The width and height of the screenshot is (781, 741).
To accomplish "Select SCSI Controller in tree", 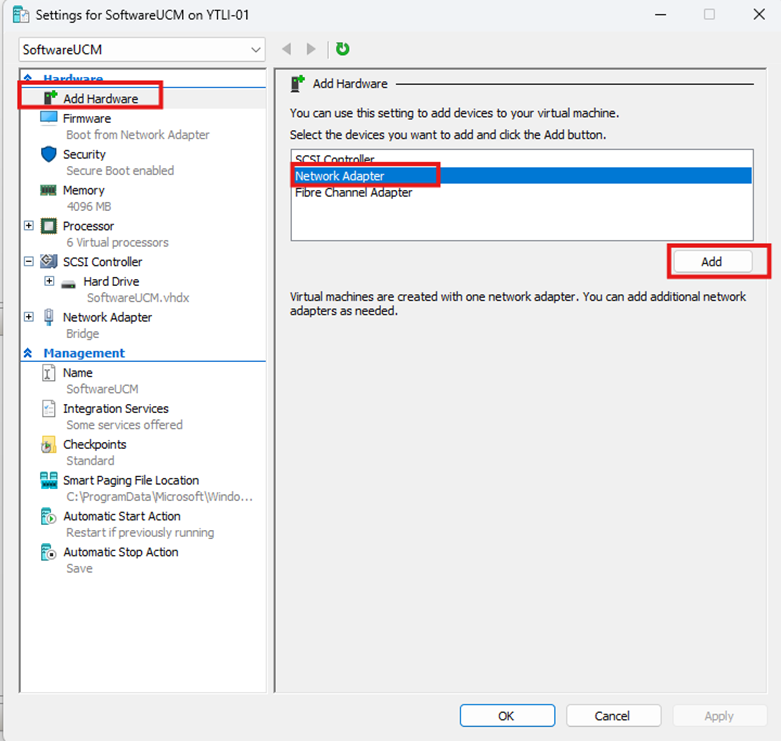I will (x=102, y=261).
